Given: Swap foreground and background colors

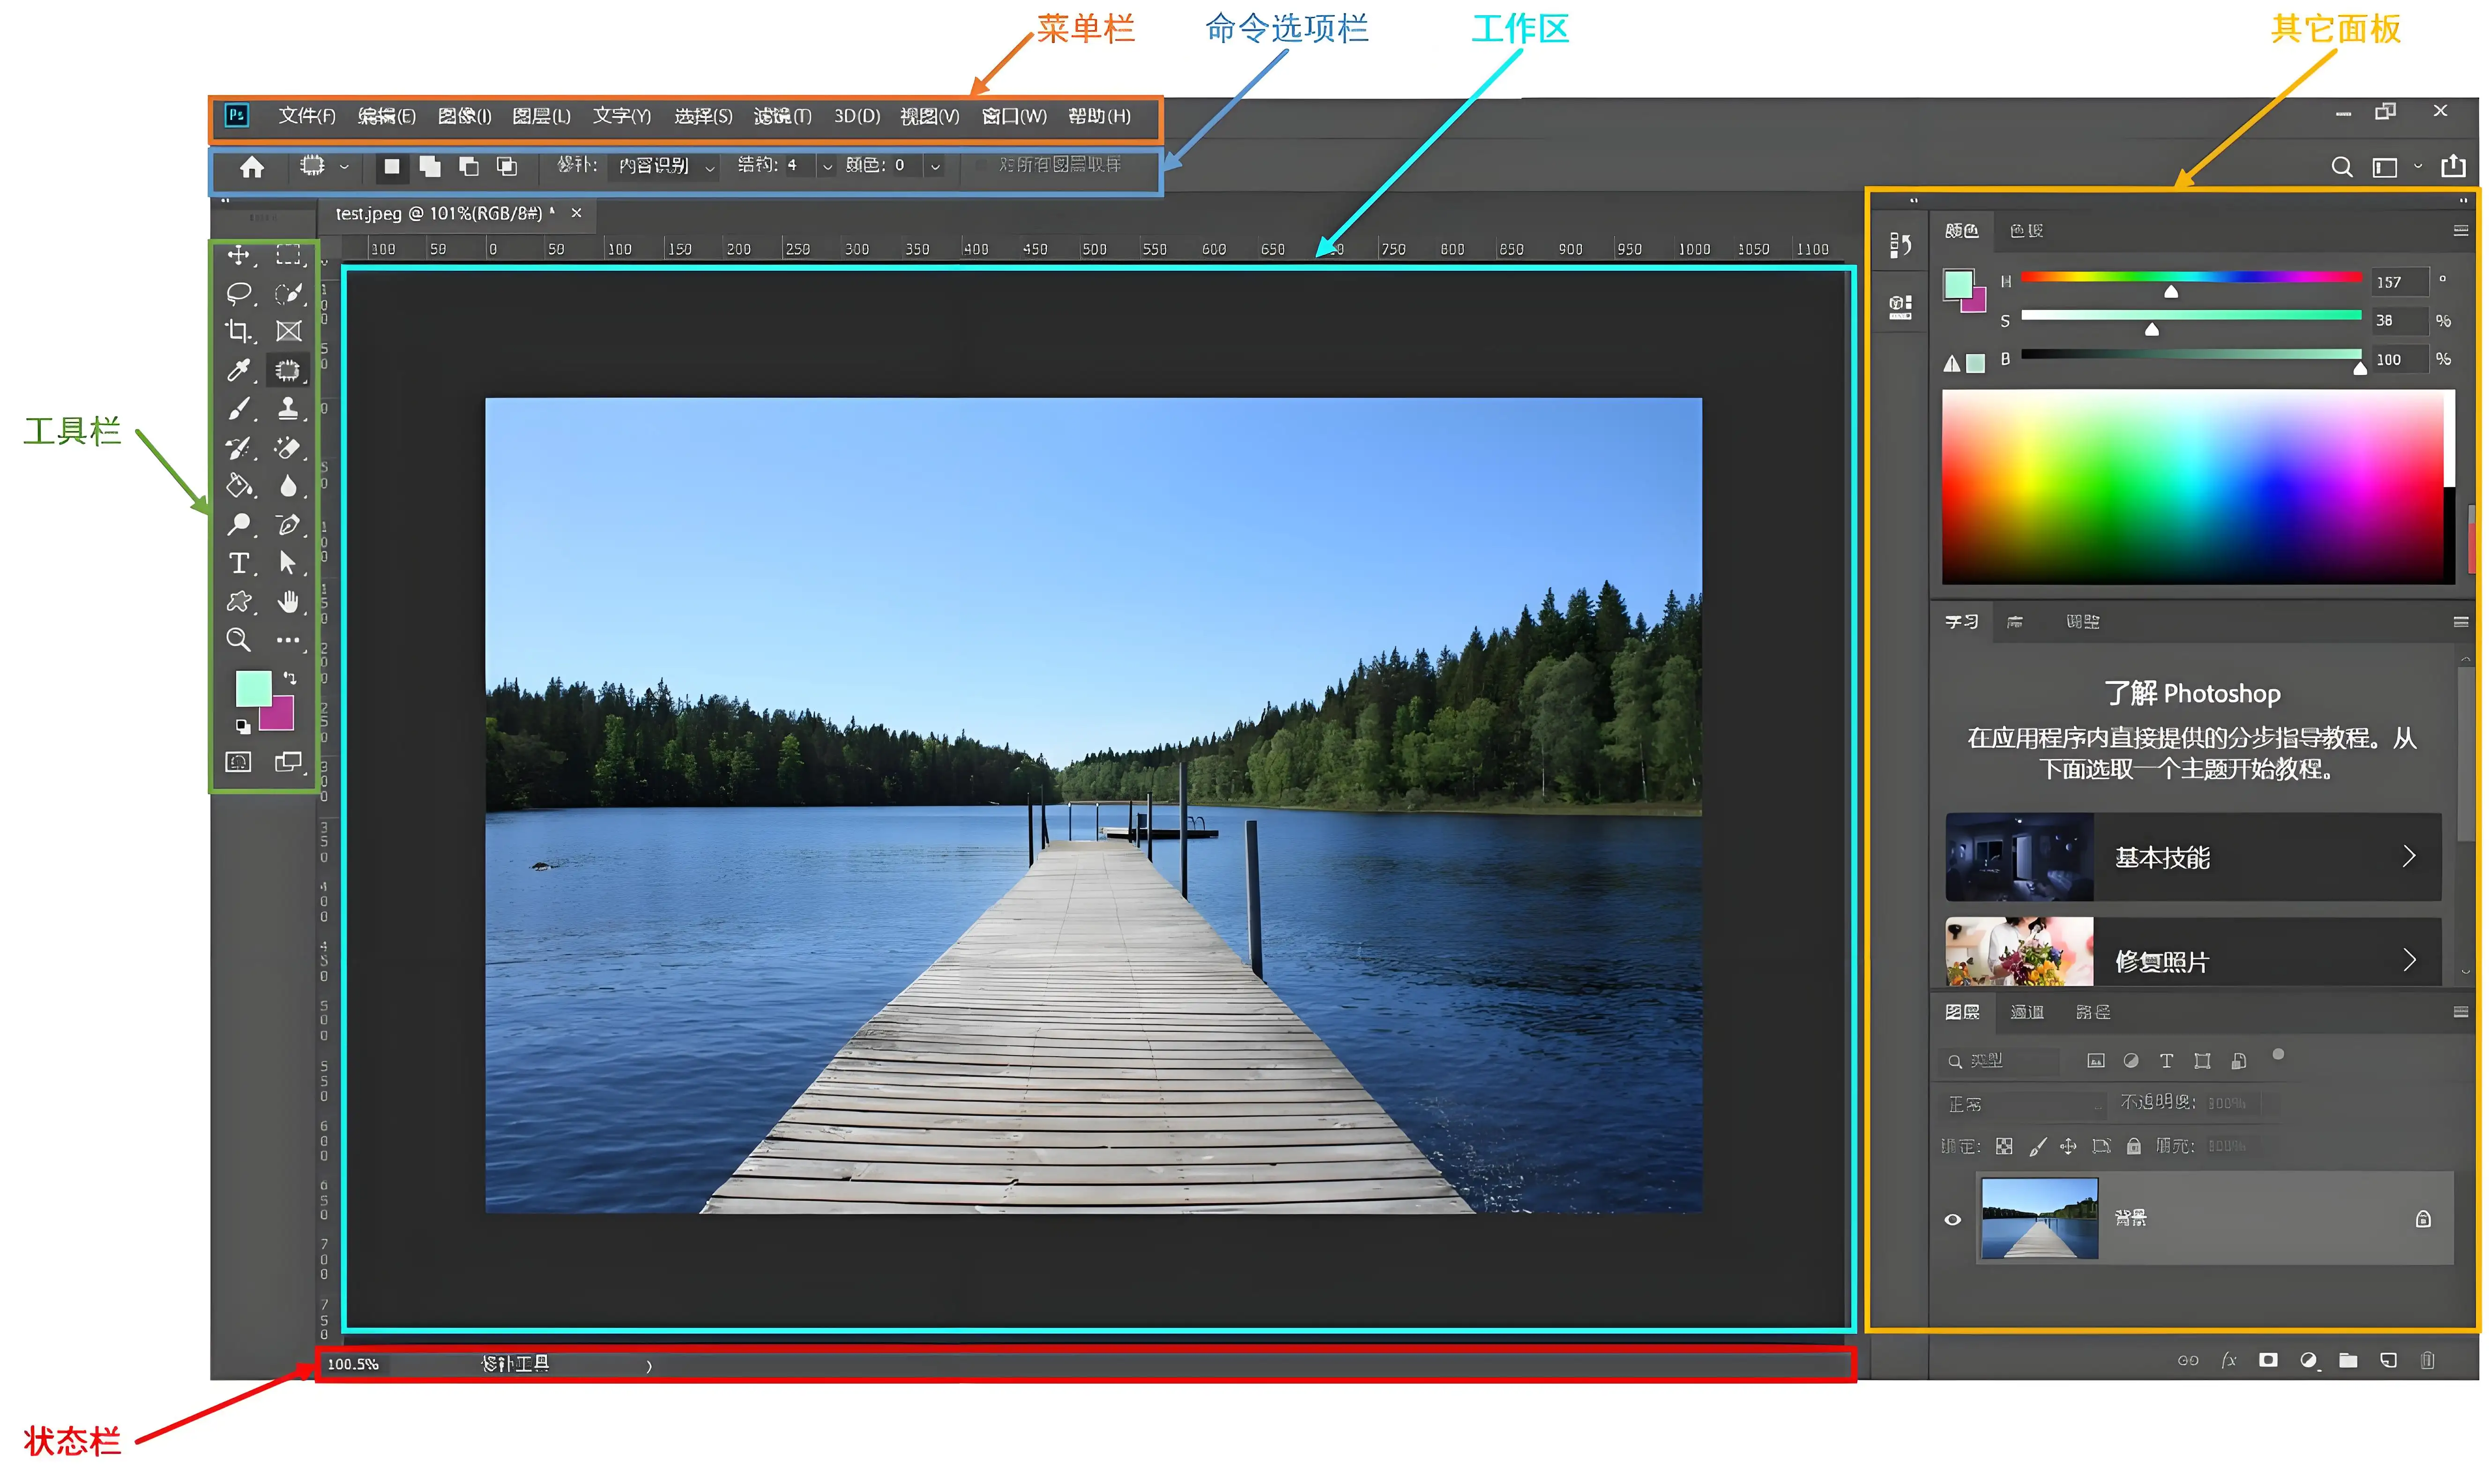Looking at the screenshot, I should point(290,678).
